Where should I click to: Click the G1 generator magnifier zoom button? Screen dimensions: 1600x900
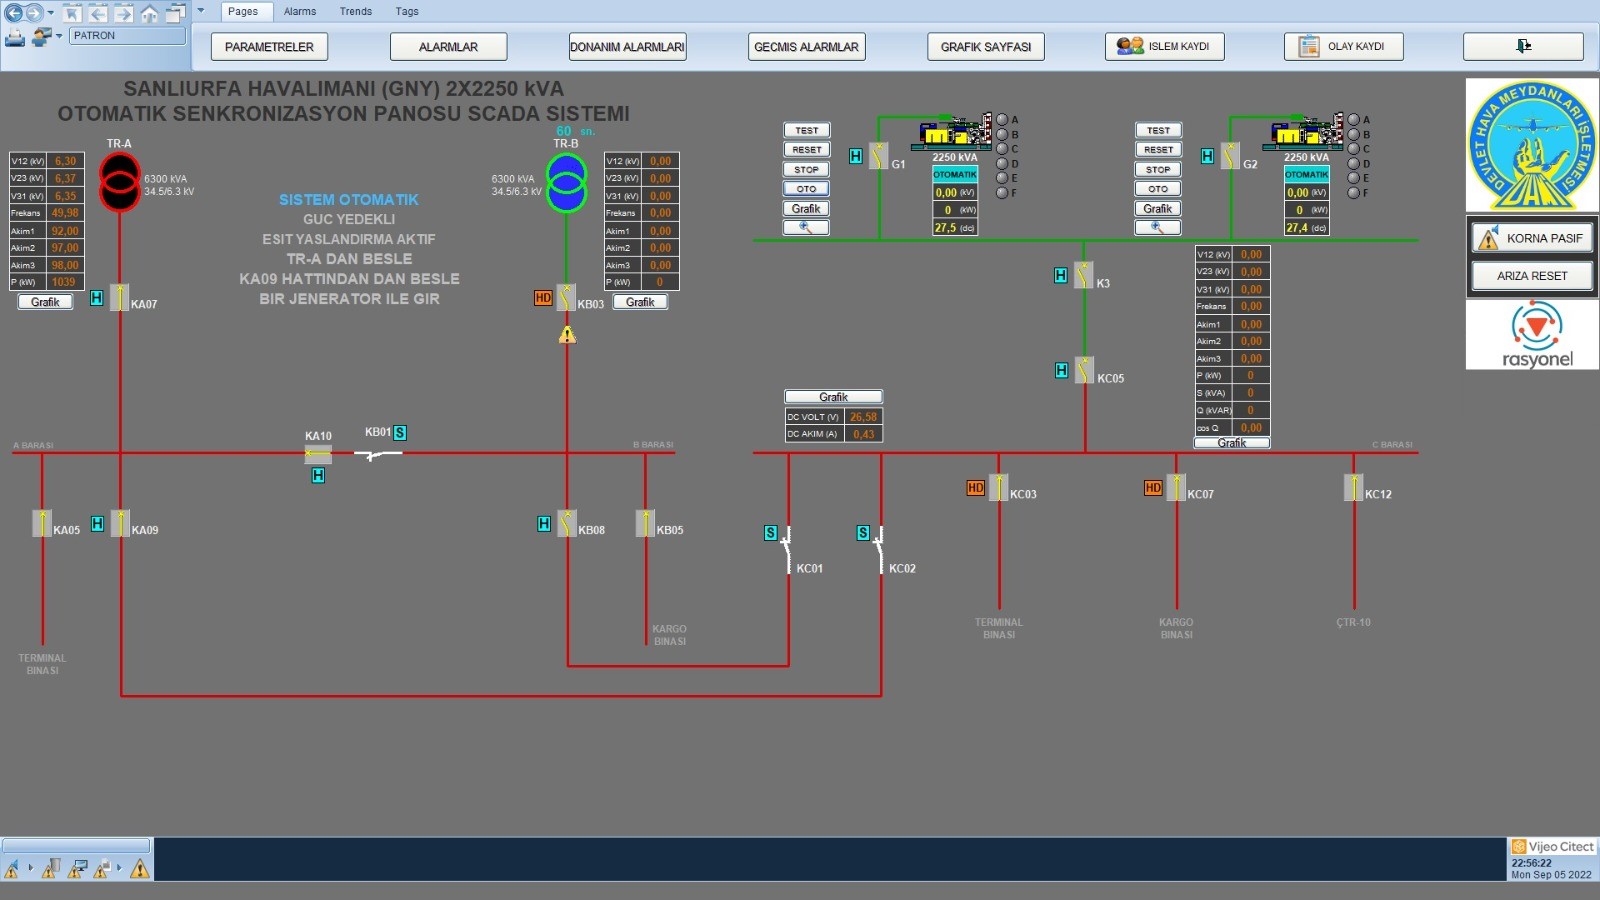pos(806,228)
